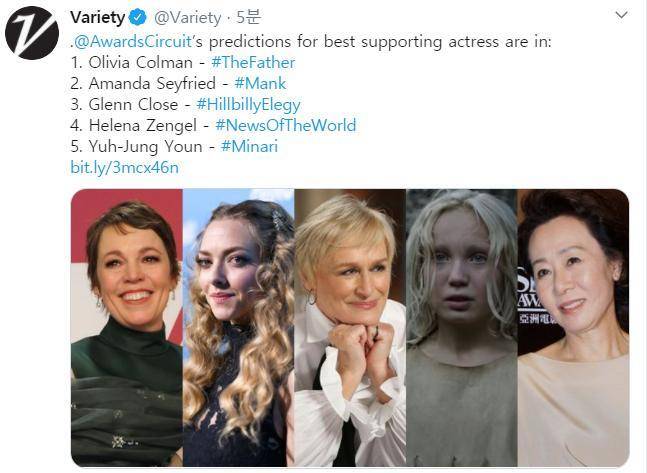Open the bit.ly/3mcx46n link
This screenshot has height=473, width=647.
pos(125,167)
